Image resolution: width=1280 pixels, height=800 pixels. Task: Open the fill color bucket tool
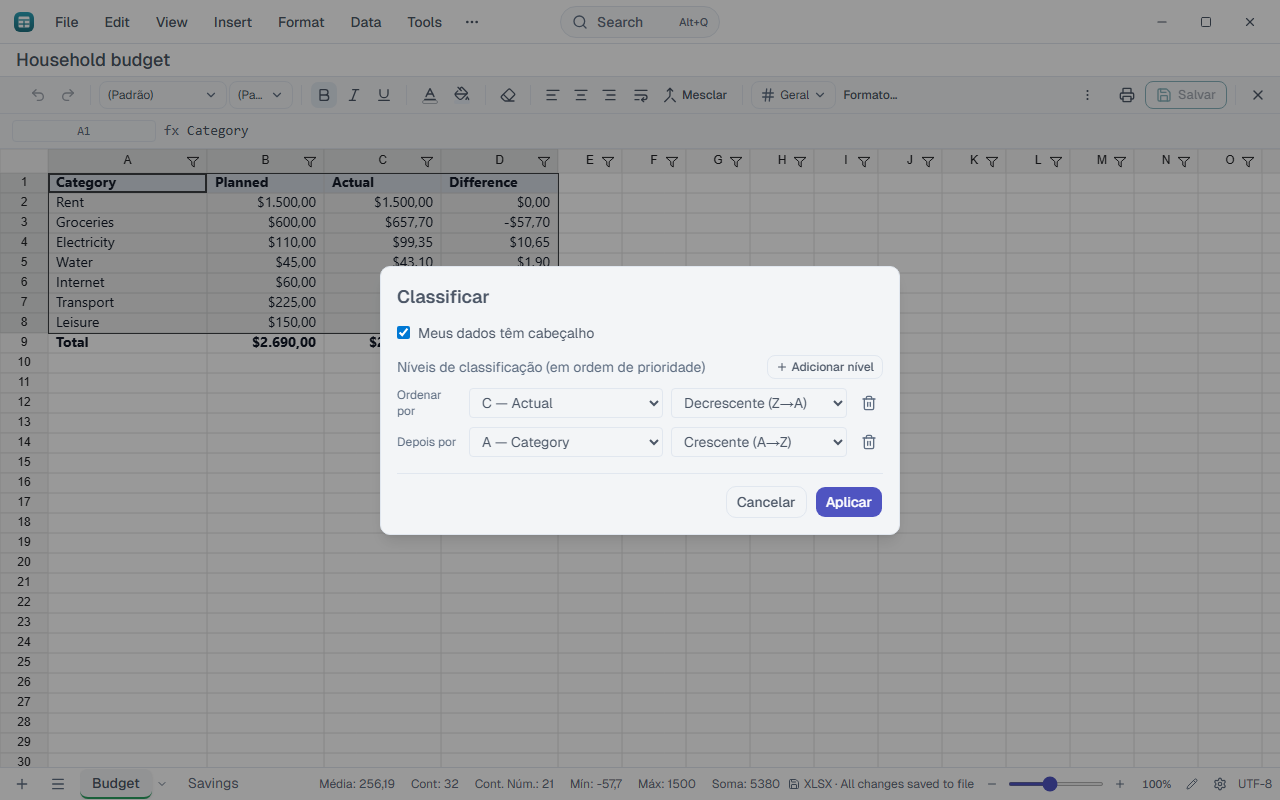tap(461, 95)
